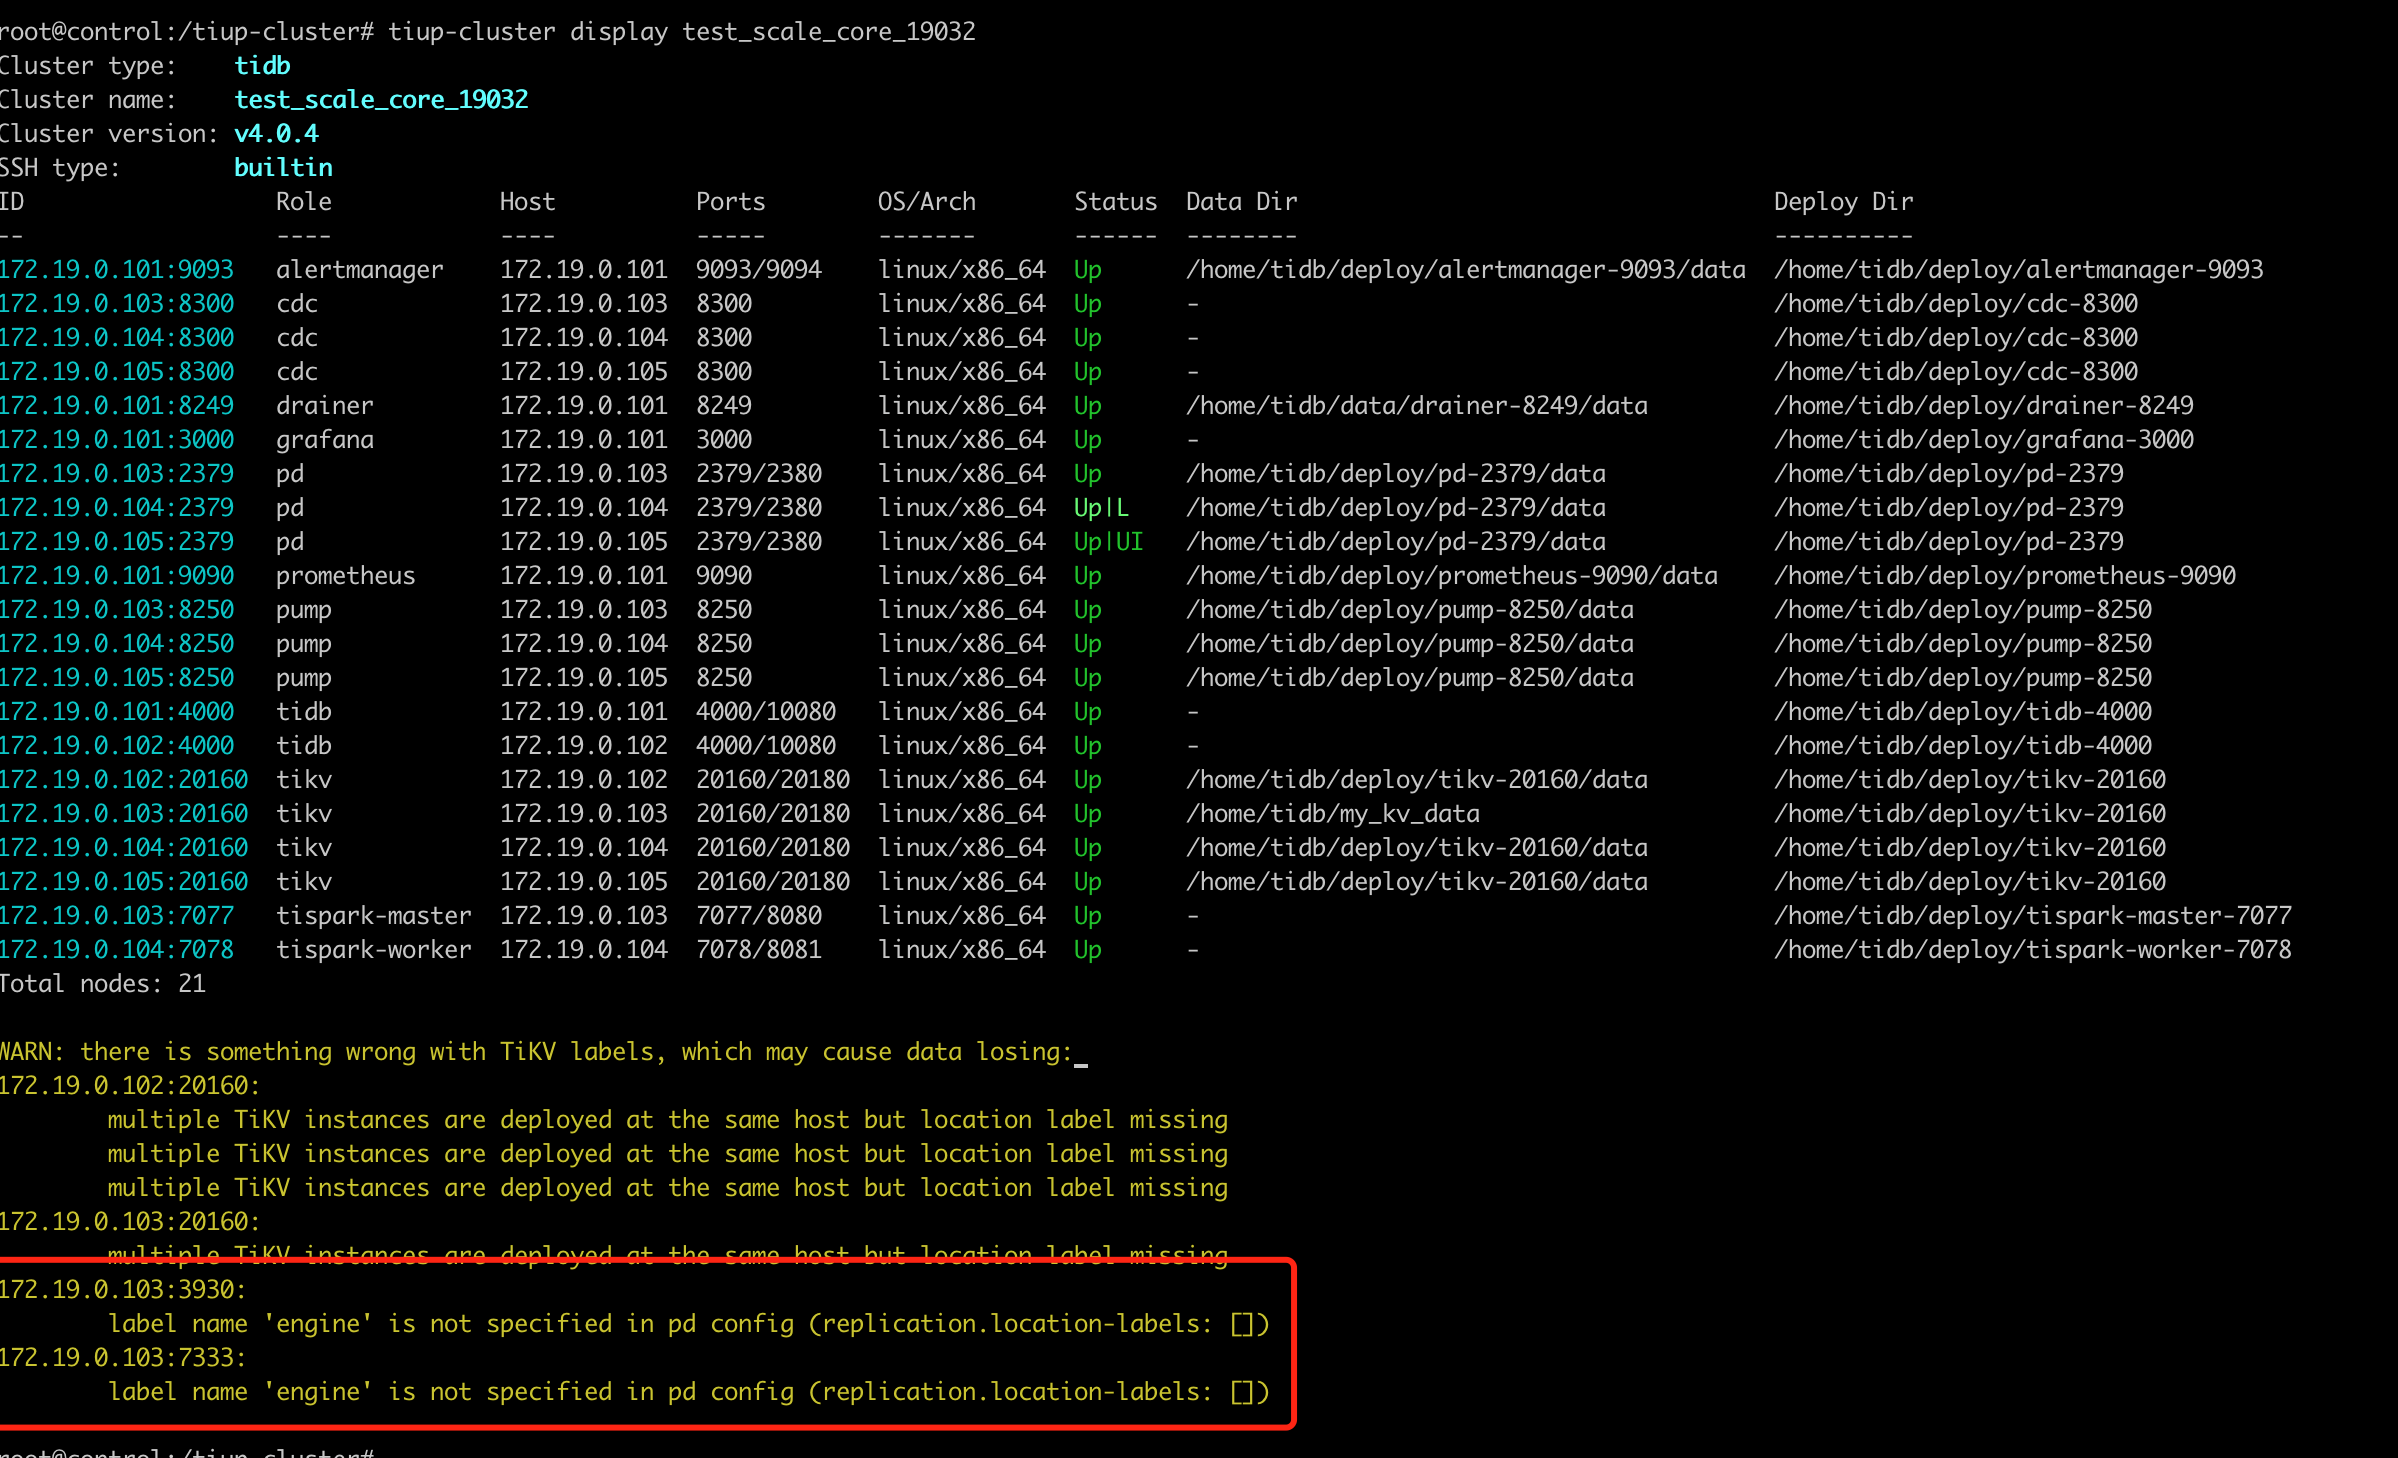Select deploy dir /home/tidb/deploy/tispark-worker-7078
This screenshot has width=2398, height=1458.
2032,949
